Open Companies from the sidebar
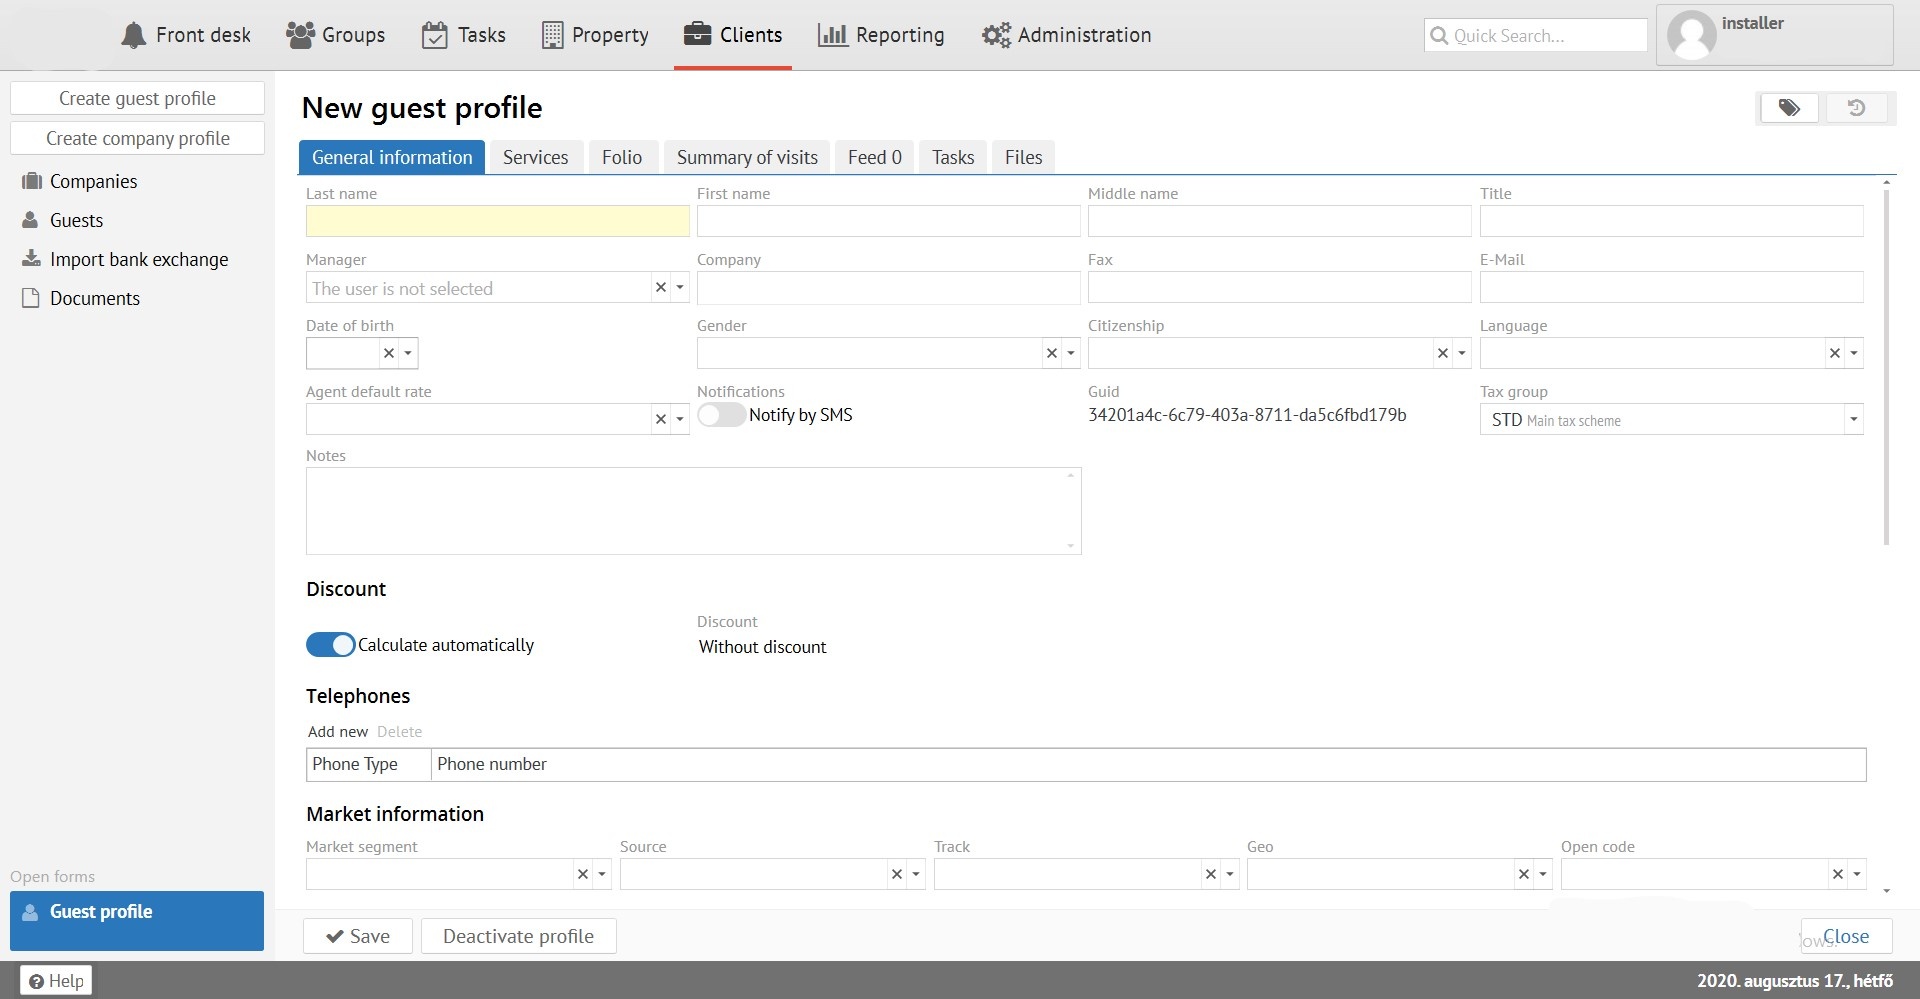The width and height of the screenshot is (1920, 999). click(x=93, y=181)
